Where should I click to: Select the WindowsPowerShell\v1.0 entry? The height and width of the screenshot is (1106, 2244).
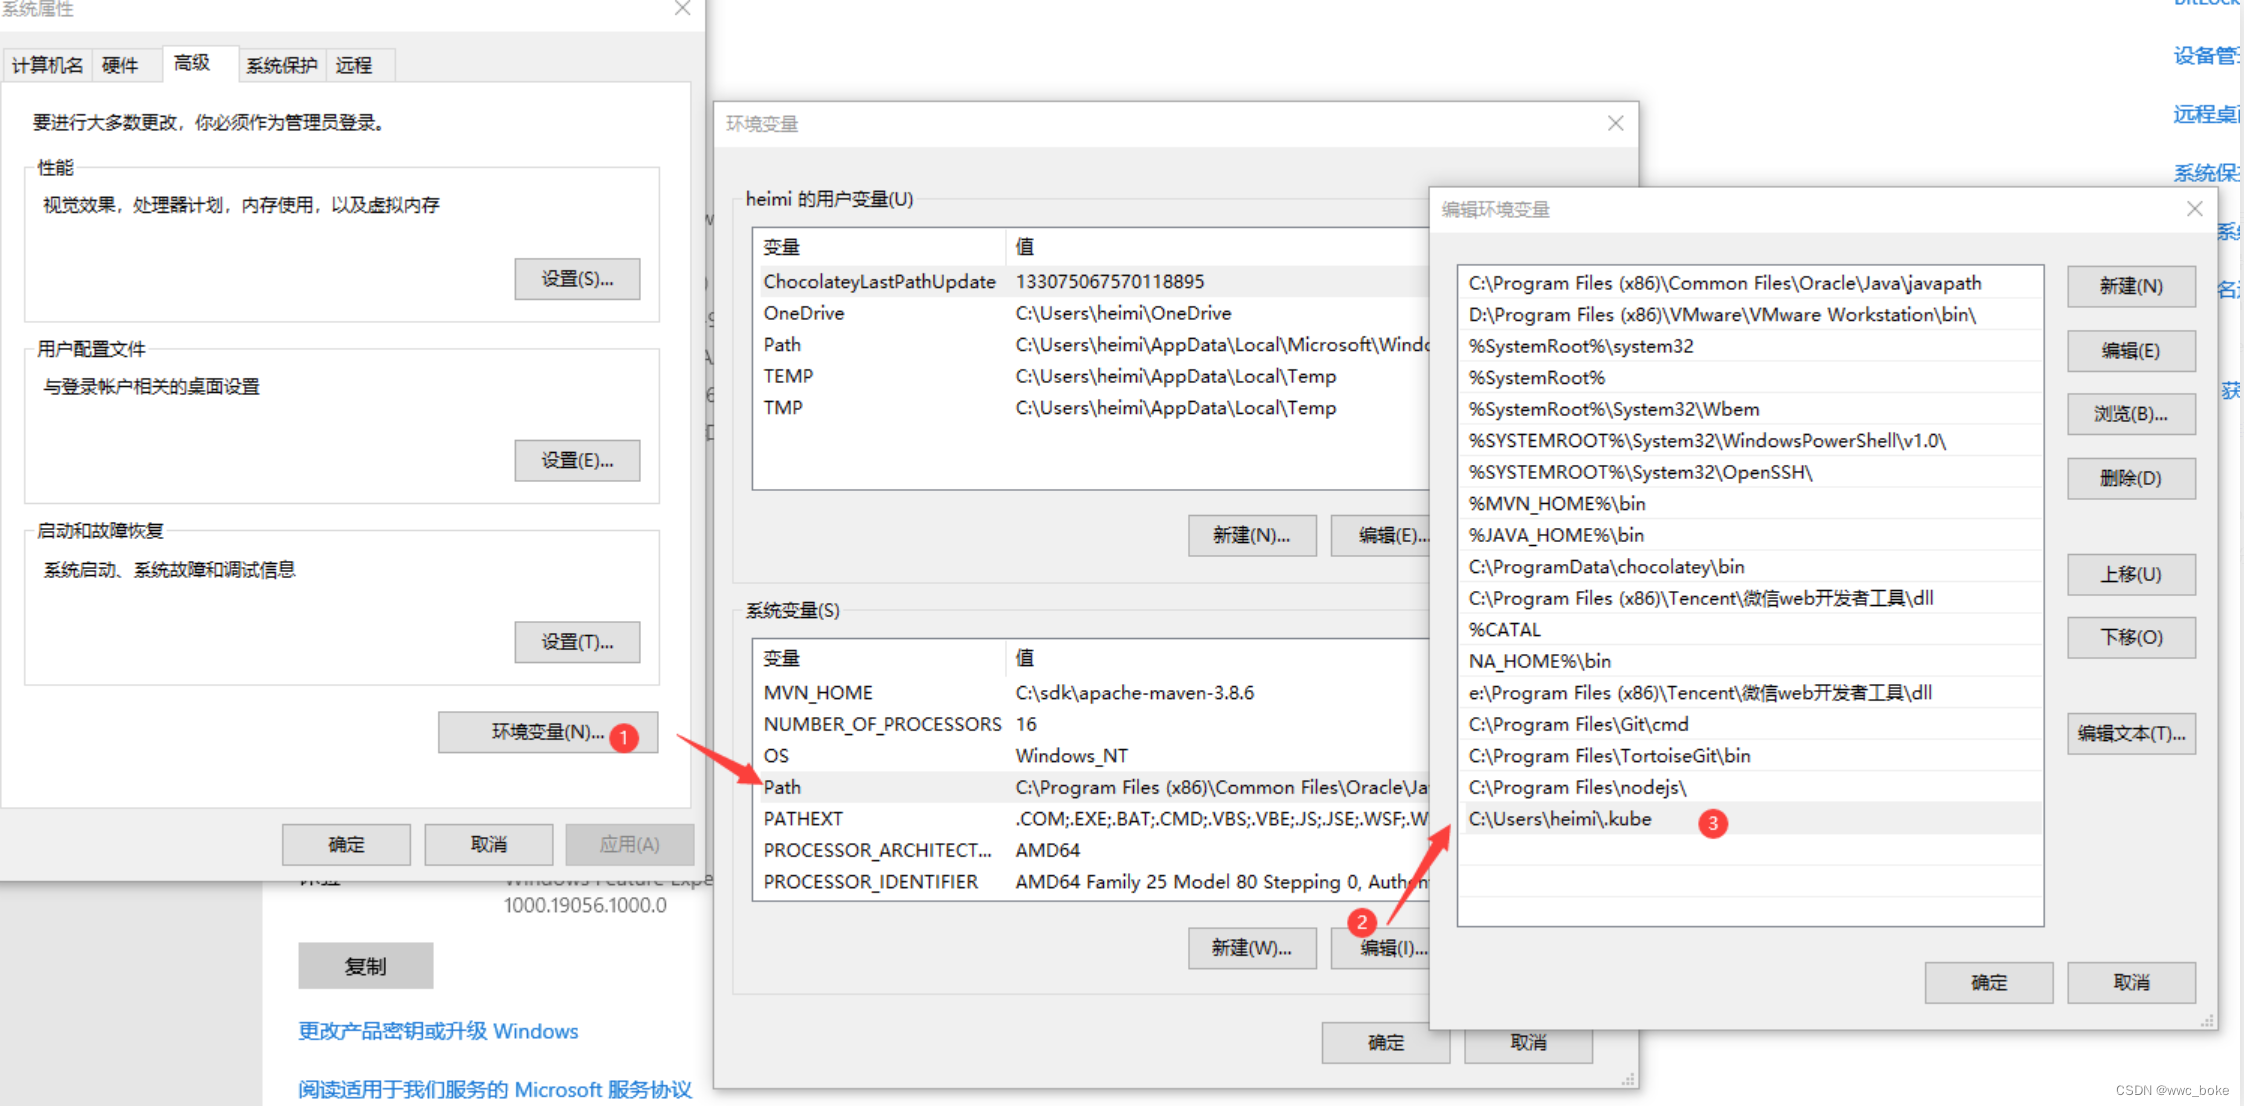coord(1750,441)
